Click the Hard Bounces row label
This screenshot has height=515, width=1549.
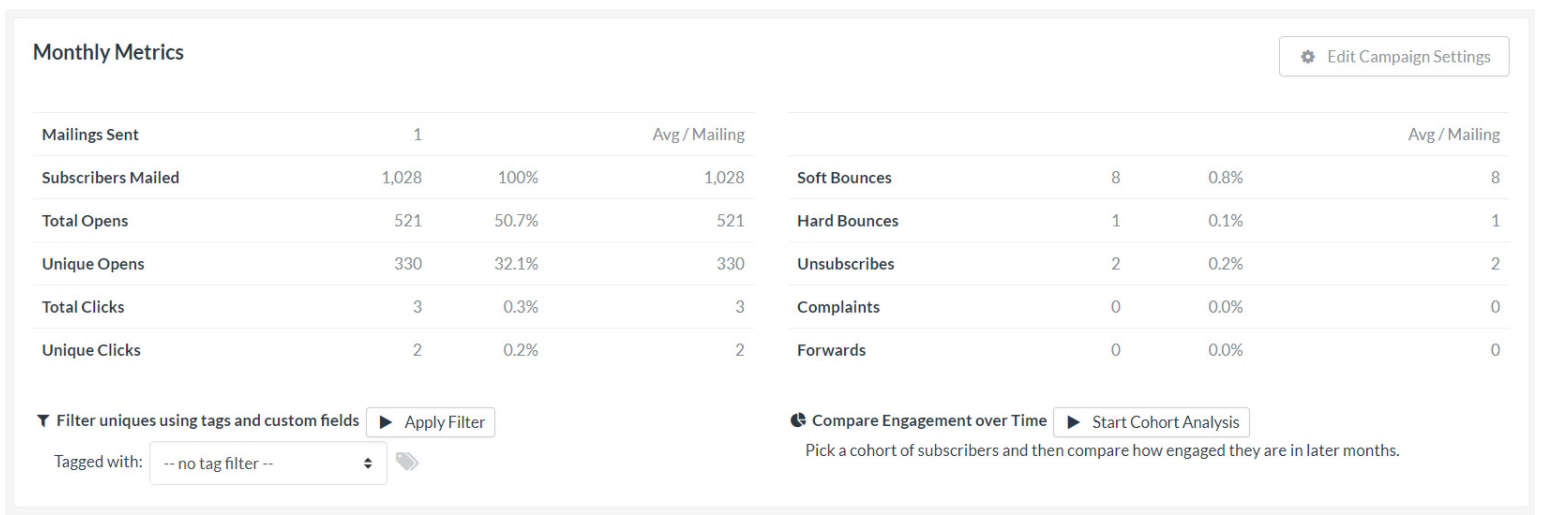[x=847, y=221]
